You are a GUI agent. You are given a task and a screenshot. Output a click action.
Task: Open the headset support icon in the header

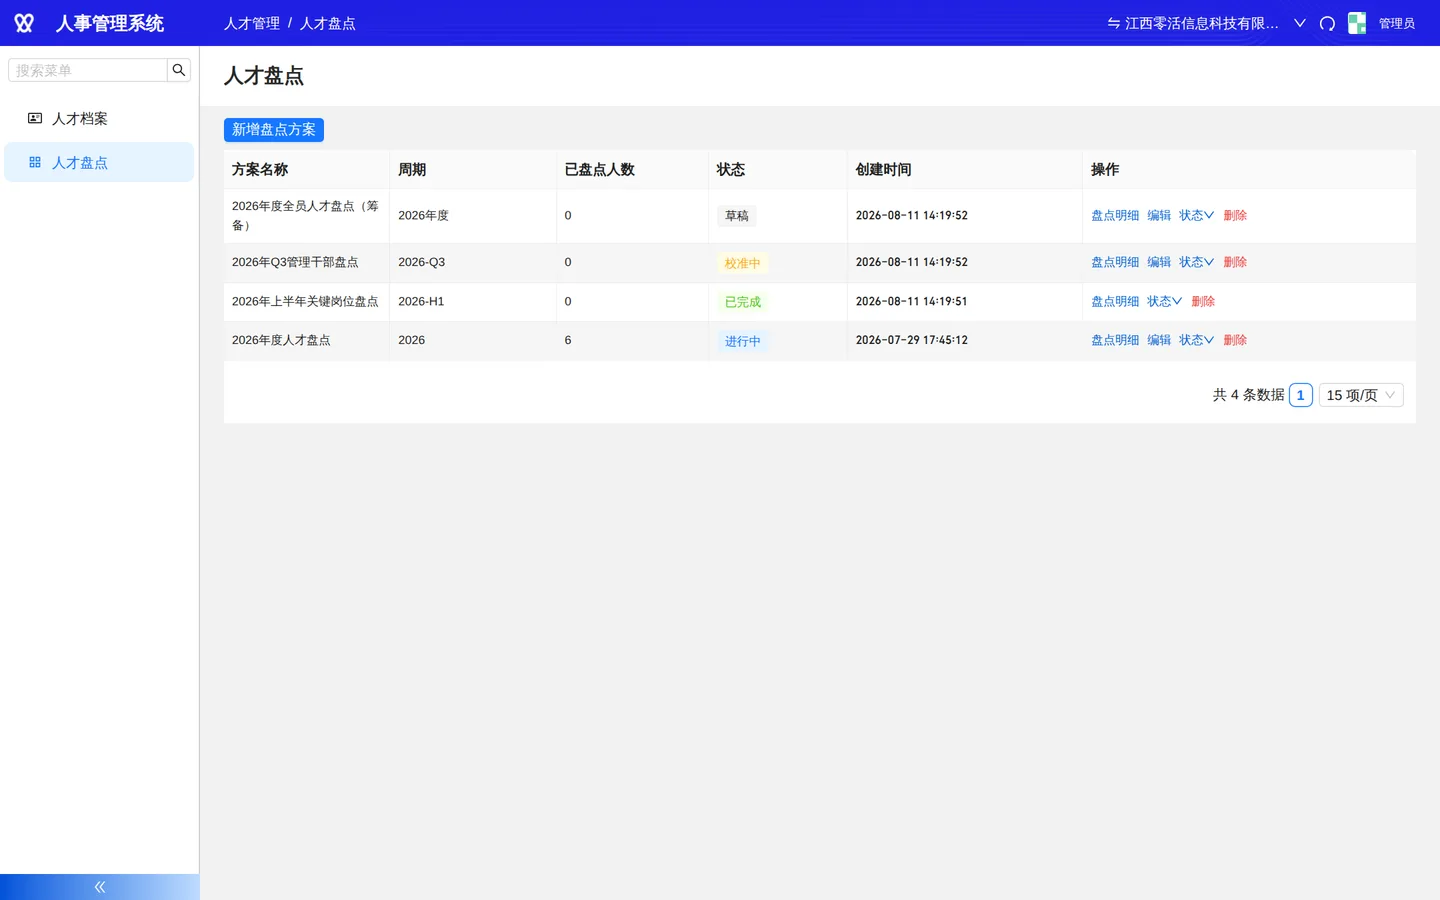pos(1327,23)
